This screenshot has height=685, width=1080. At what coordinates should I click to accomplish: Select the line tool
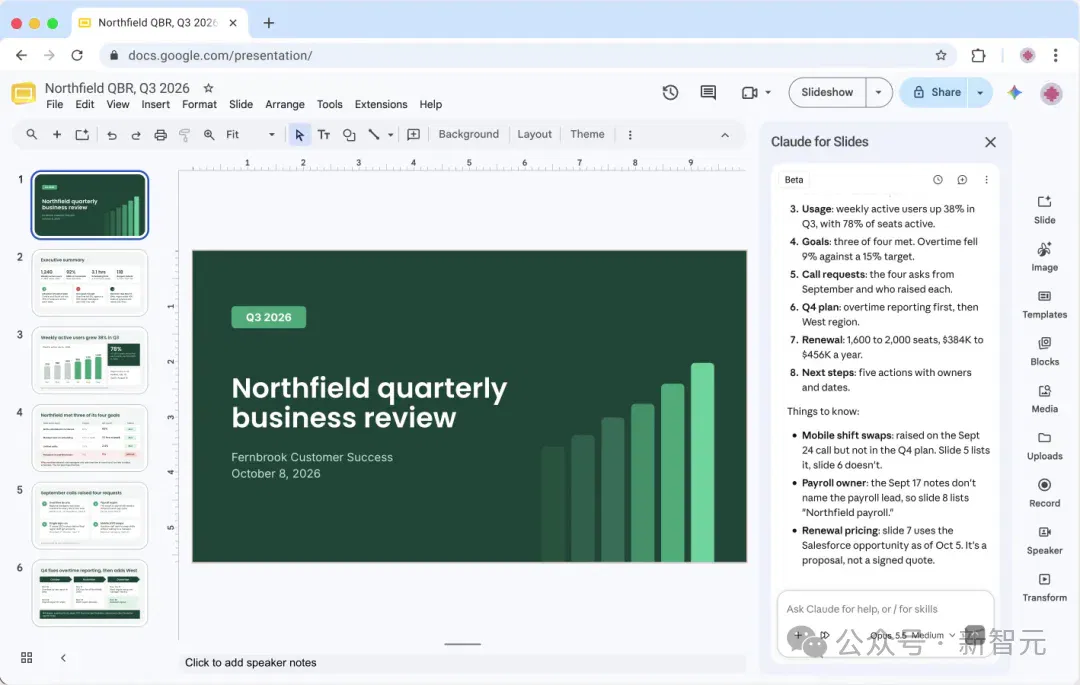(x=374, y=134)
